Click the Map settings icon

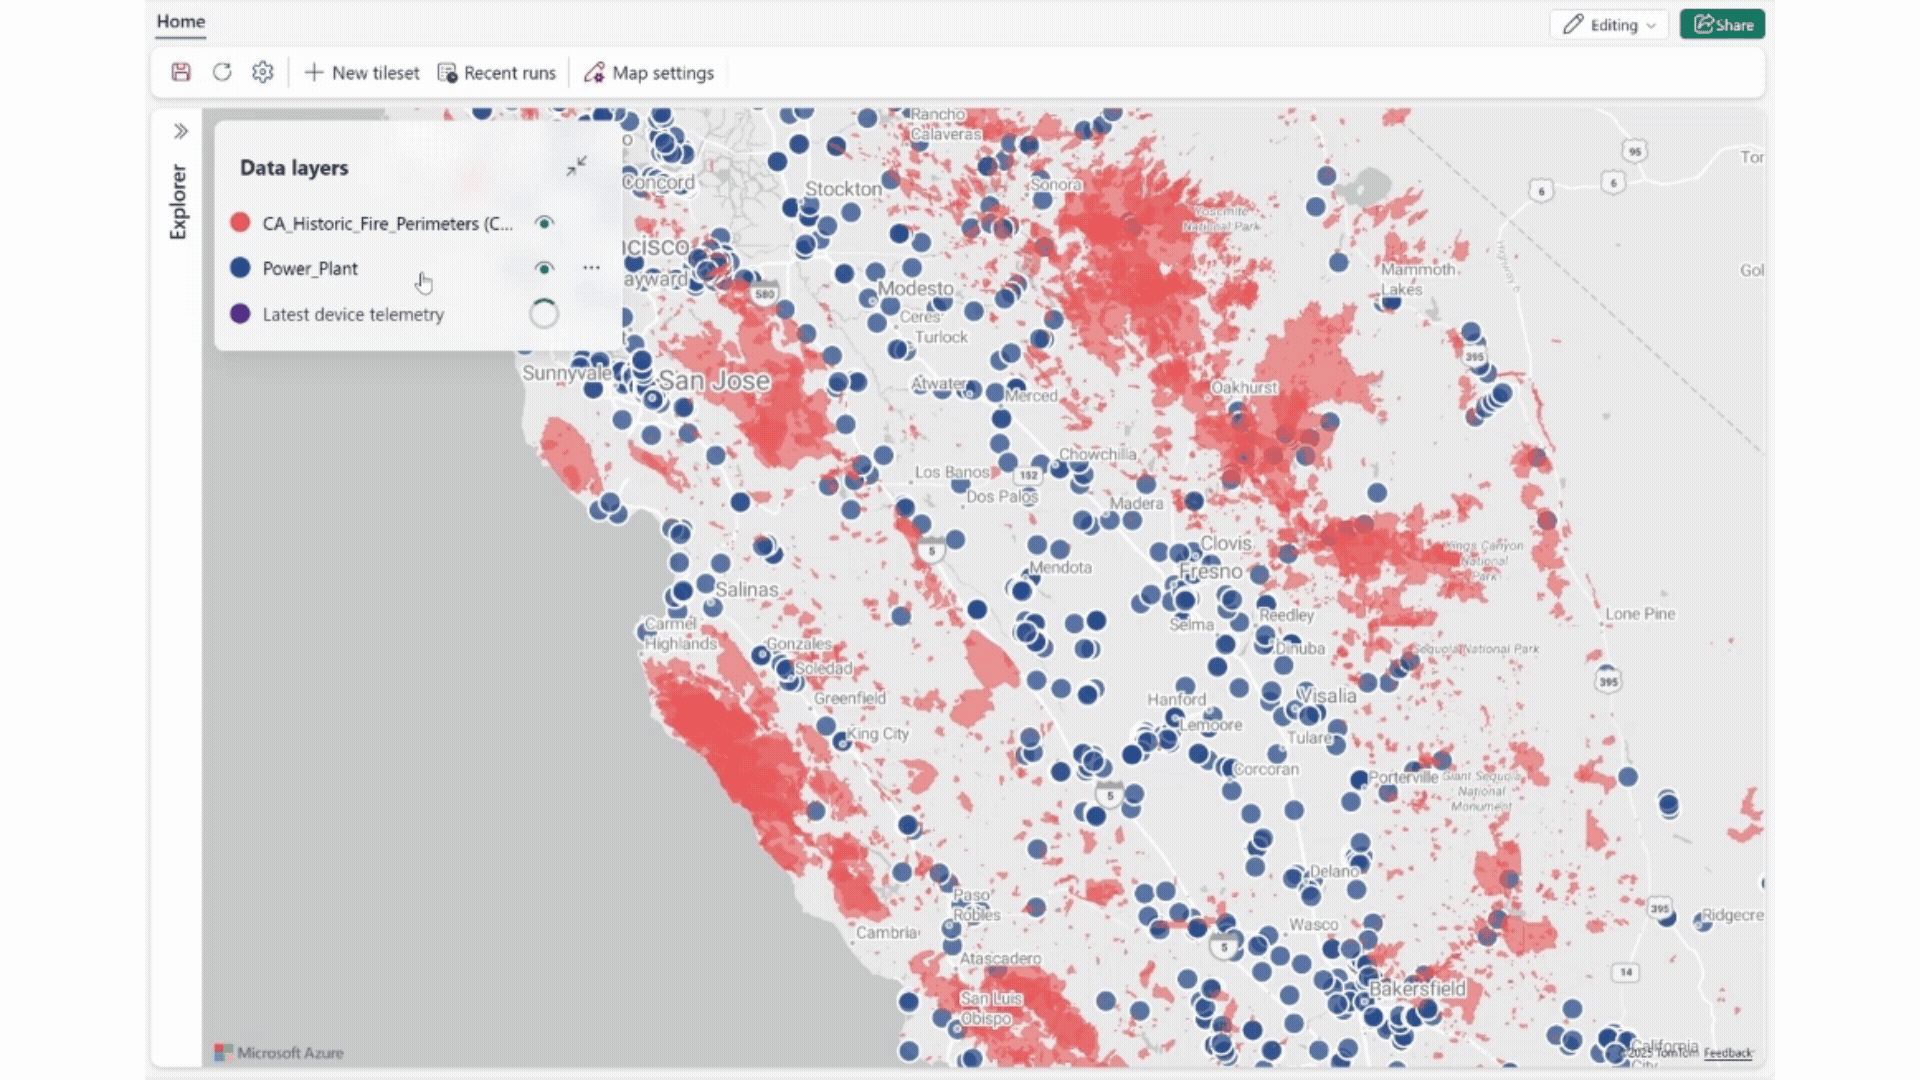click(595, 73)
